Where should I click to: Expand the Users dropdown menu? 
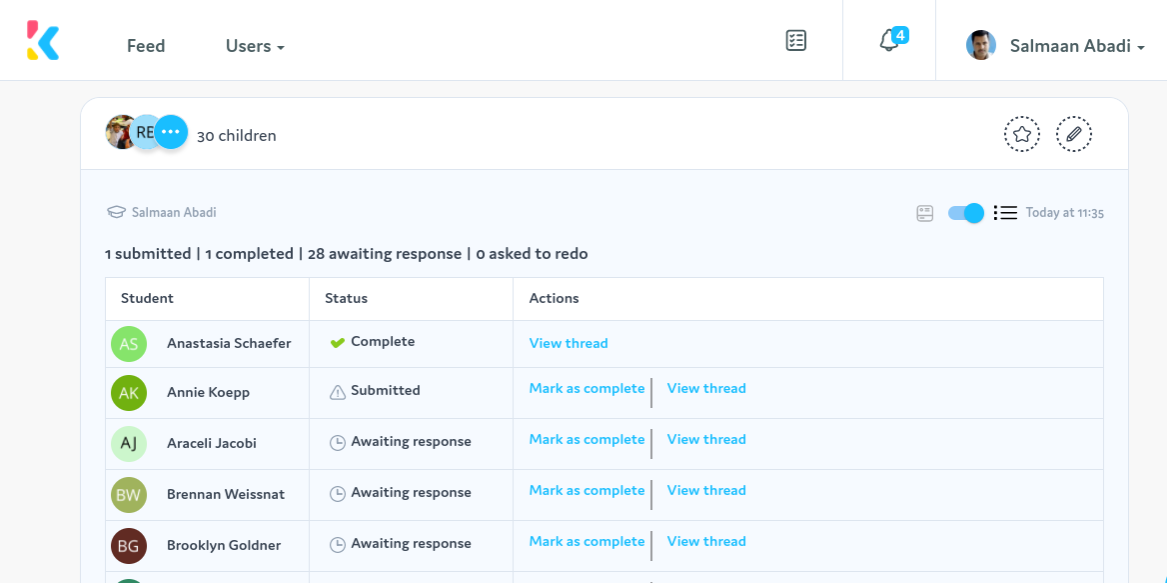coord(255,46)
